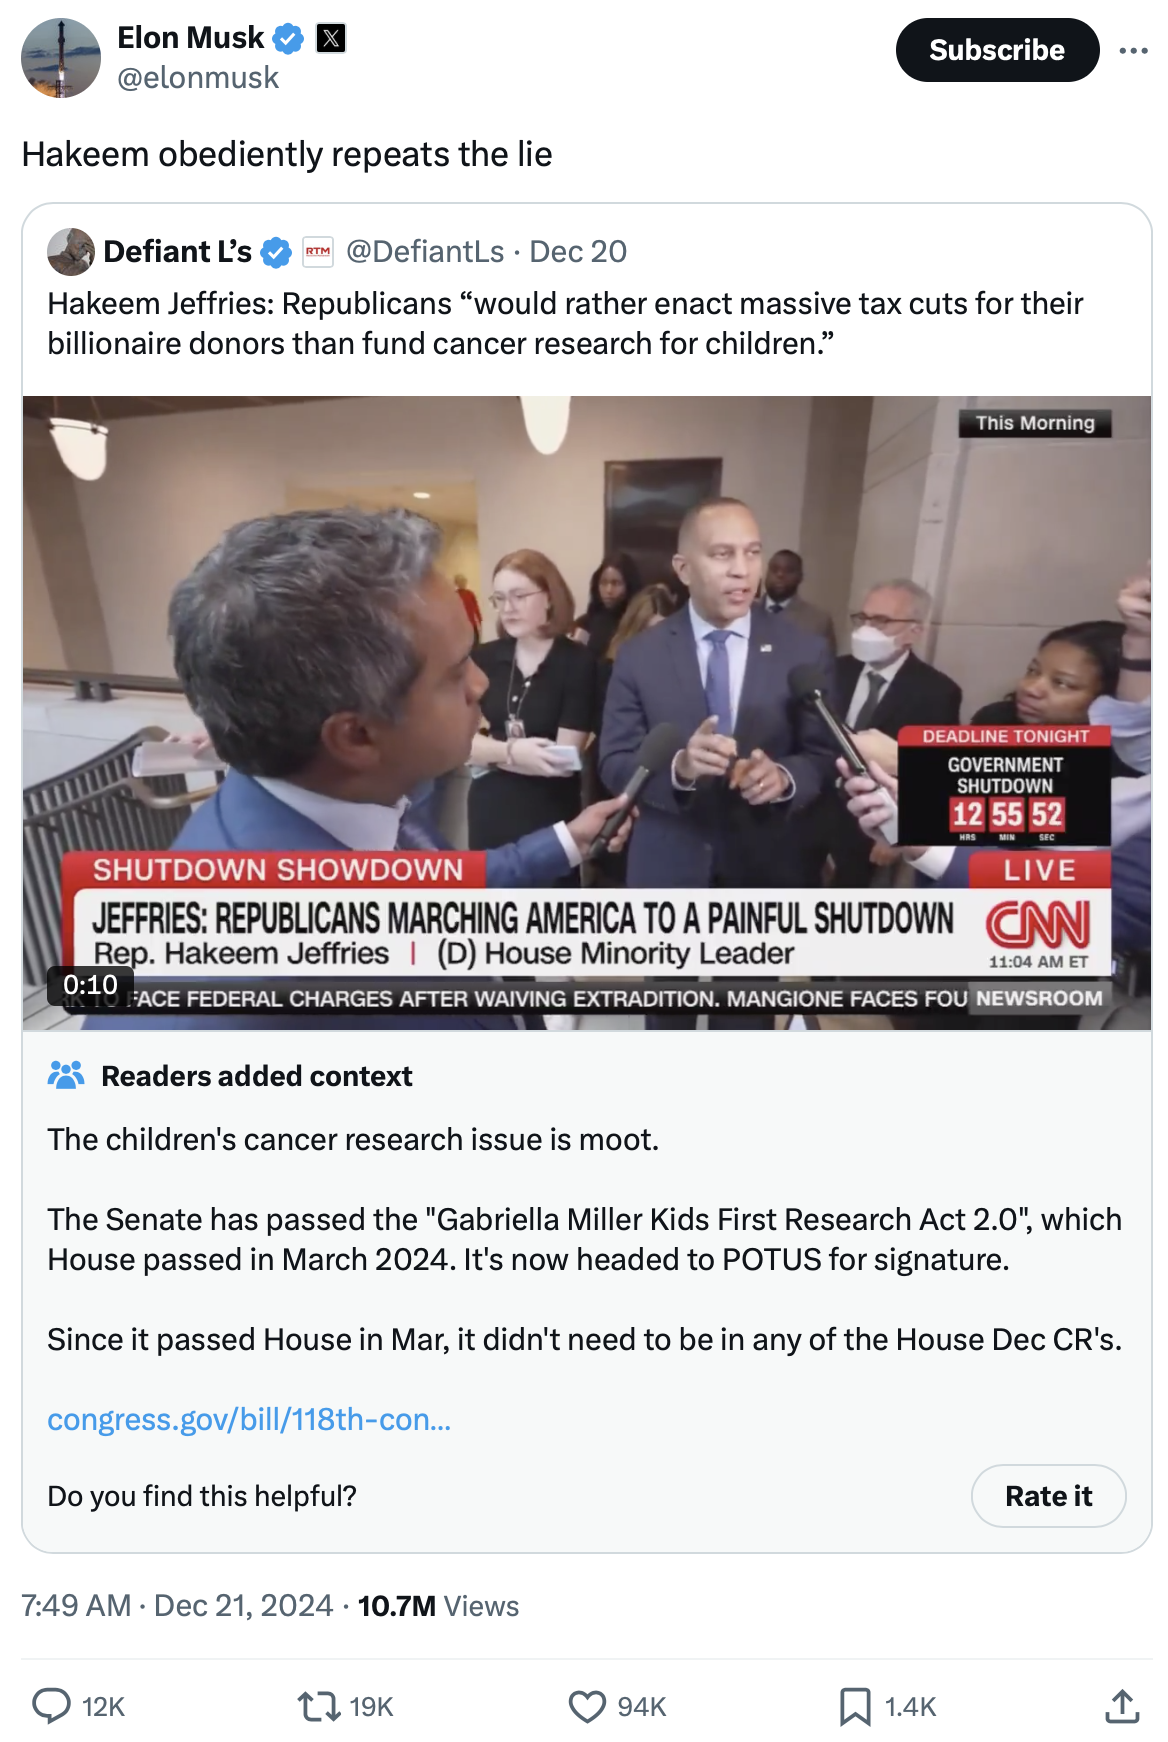Click the RTM affiliation badge
Viewport: 1168px width, 1742px height.
318,251
